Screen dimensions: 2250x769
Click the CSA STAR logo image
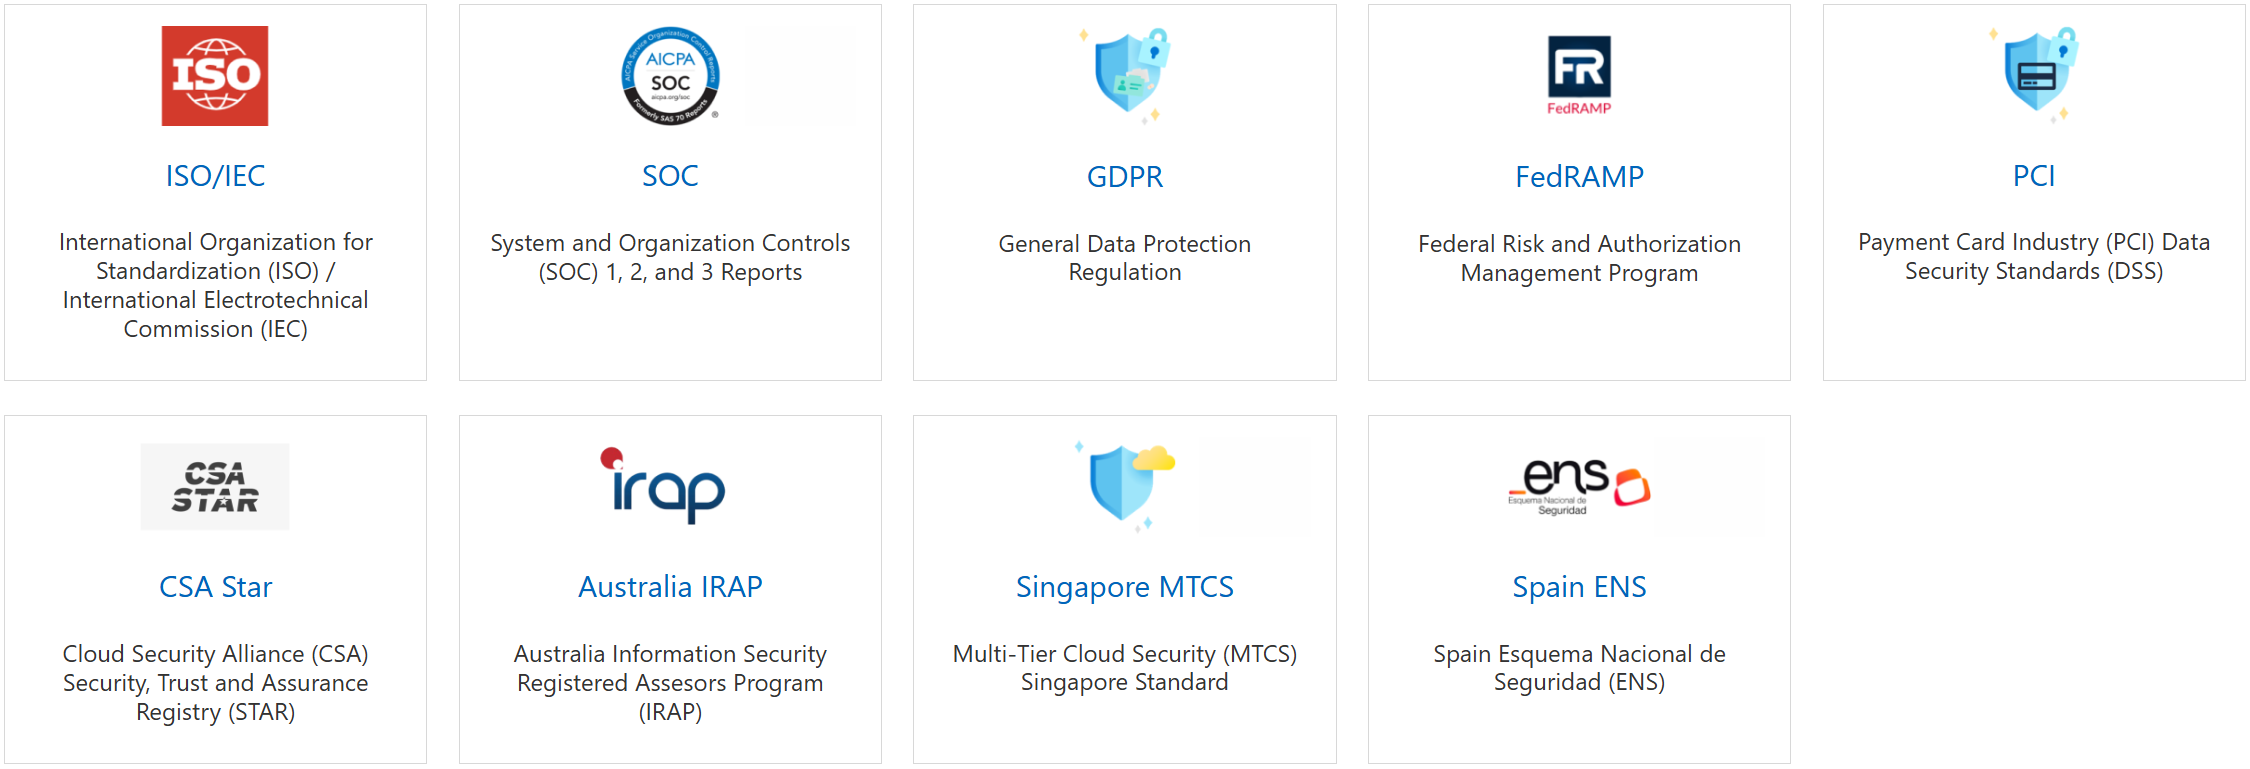click(215, 487)
